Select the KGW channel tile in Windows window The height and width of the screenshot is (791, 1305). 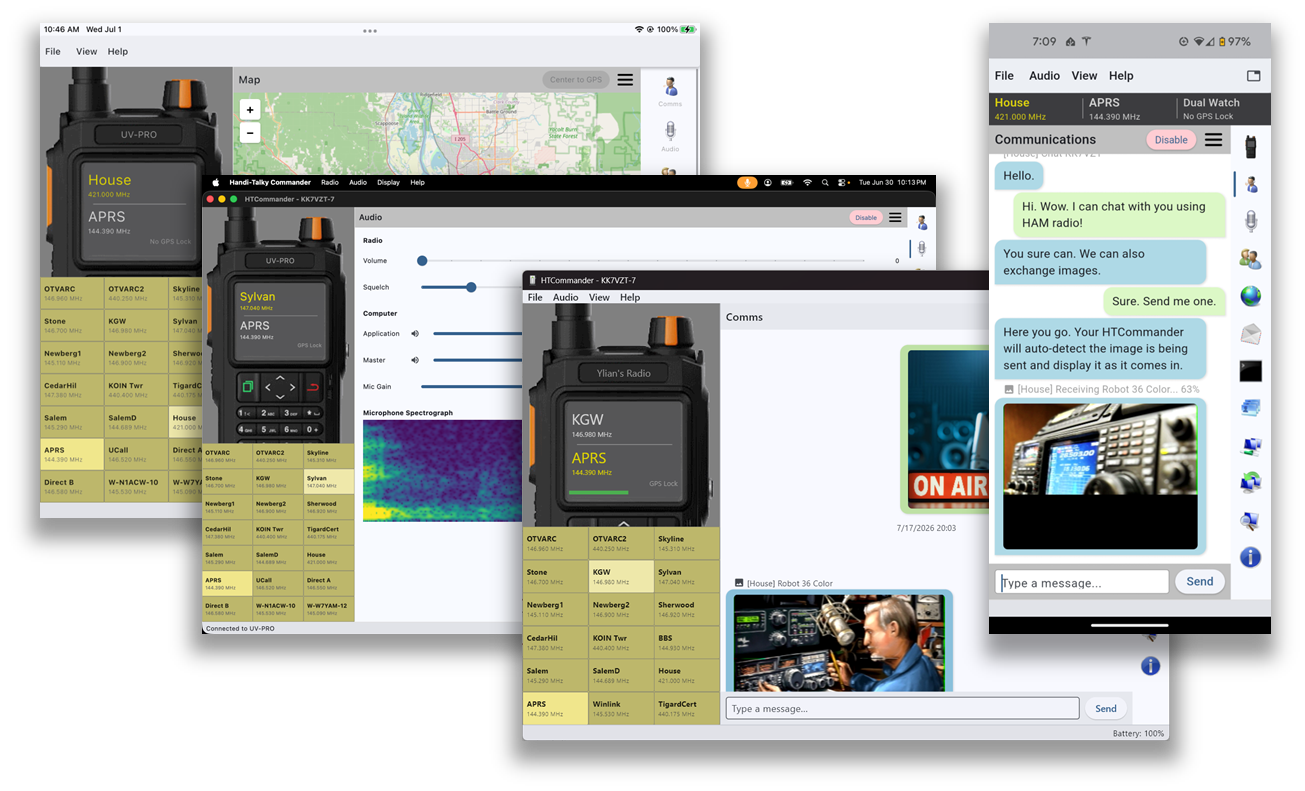point(621,577)
